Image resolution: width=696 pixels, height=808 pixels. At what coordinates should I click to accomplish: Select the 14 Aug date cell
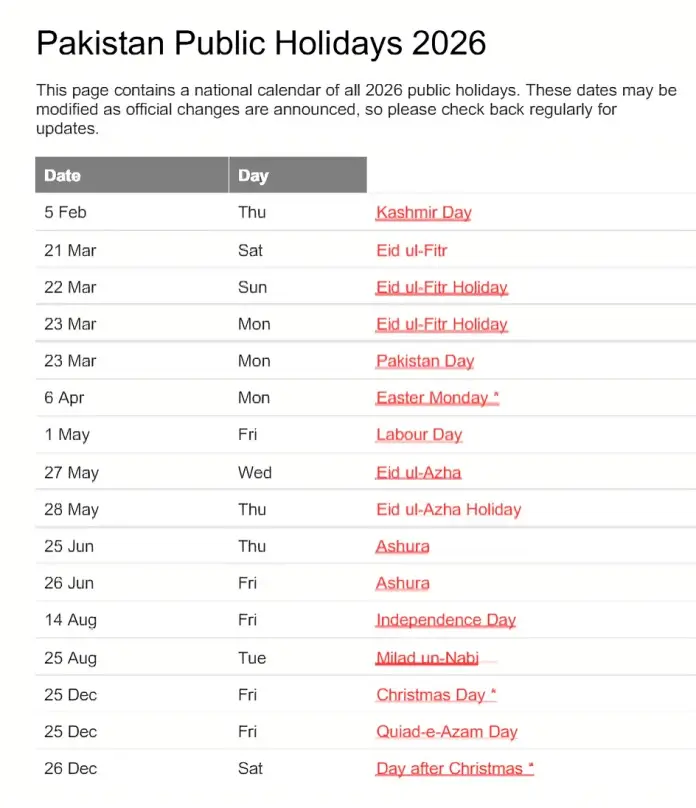70,620
